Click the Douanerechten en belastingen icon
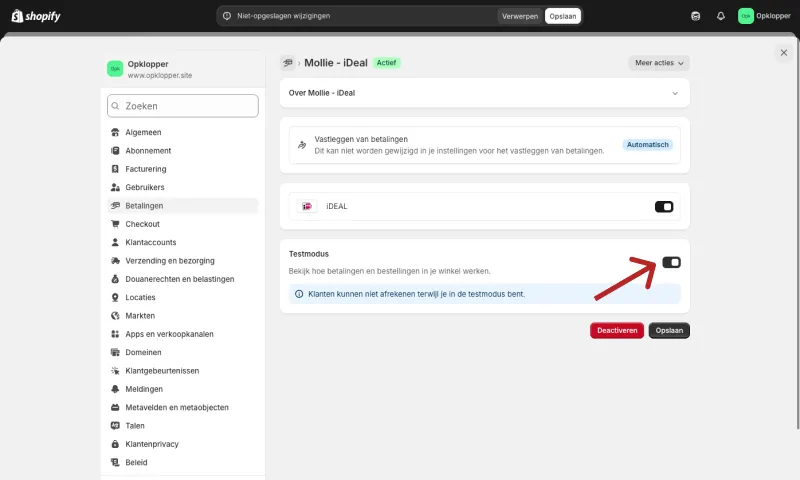Viewport: 800px width, 480px height. [x=115, y=279]
